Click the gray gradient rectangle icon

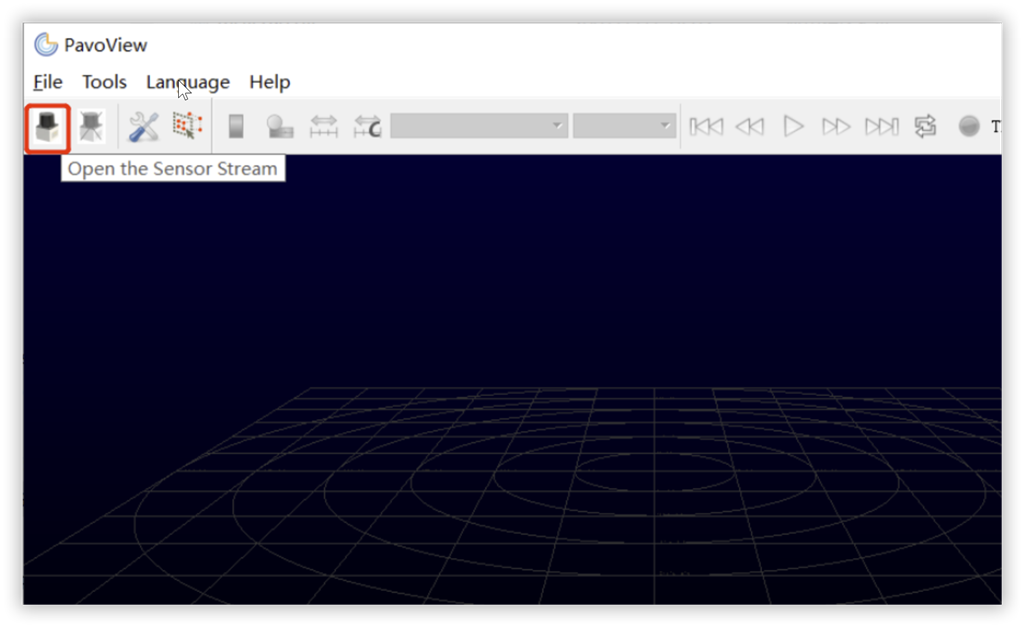(x=236, y=126)
